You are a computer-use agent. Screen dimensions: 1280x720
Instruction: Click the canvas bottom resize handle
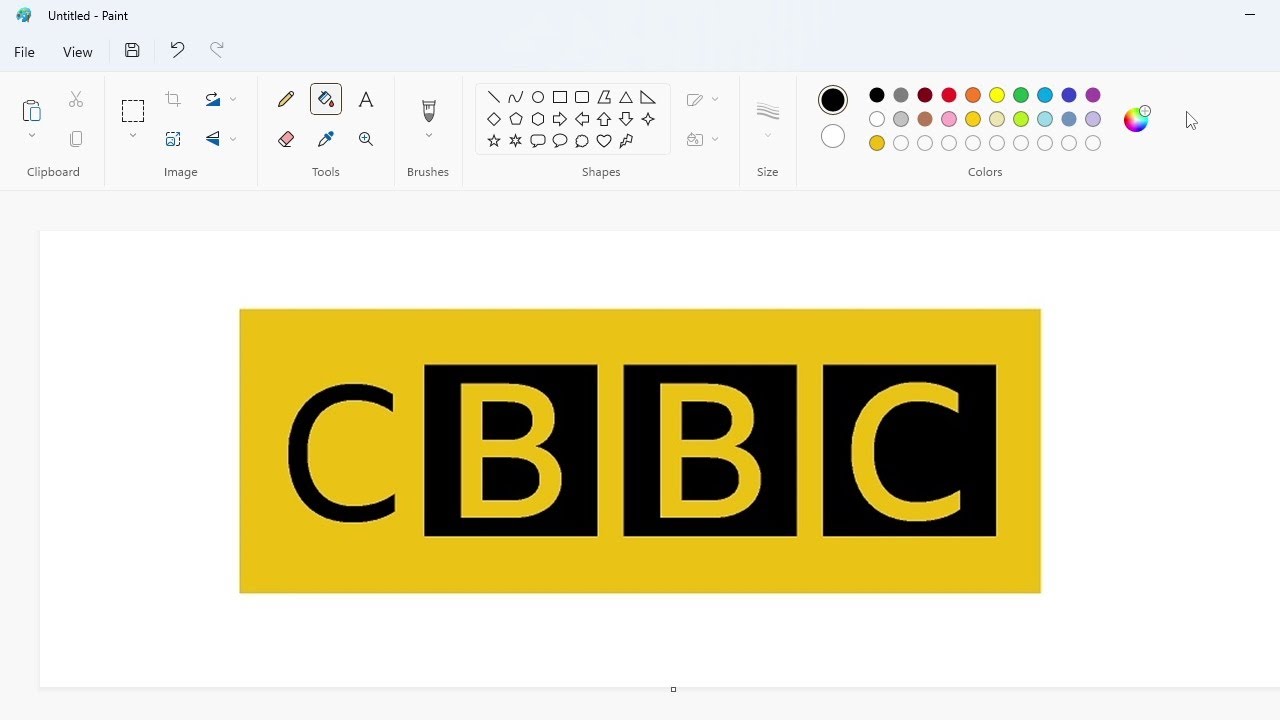(x=673, y=689)
